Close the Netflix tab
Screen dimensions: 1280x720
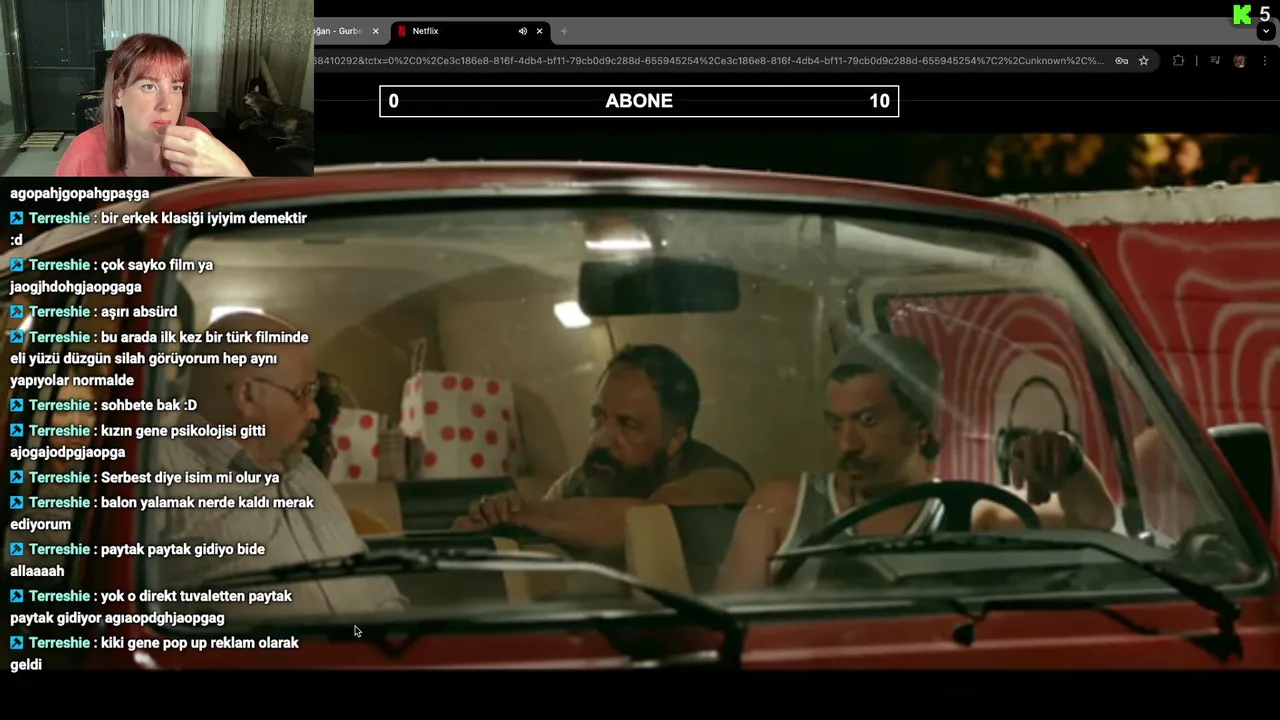539,31
